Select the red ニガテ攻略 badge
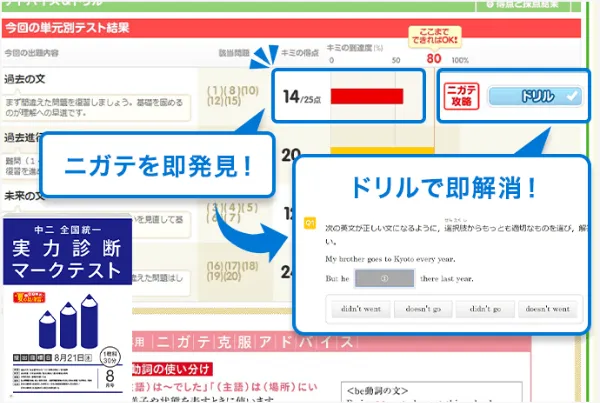Screen dimensions: 600x403 (x=463, y=96)
